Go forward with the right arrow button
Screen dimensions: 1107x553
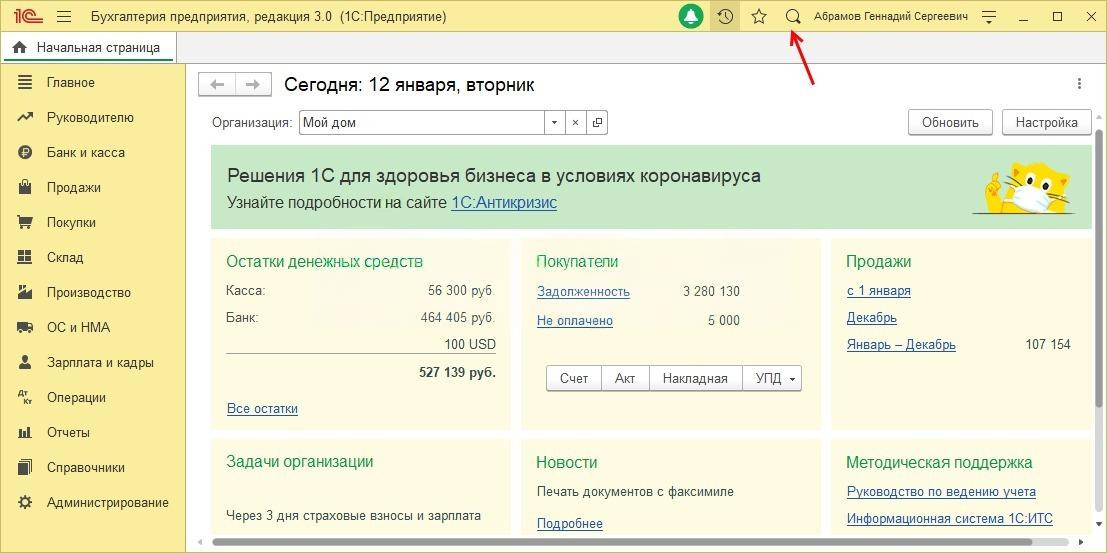tap(253, 85)
